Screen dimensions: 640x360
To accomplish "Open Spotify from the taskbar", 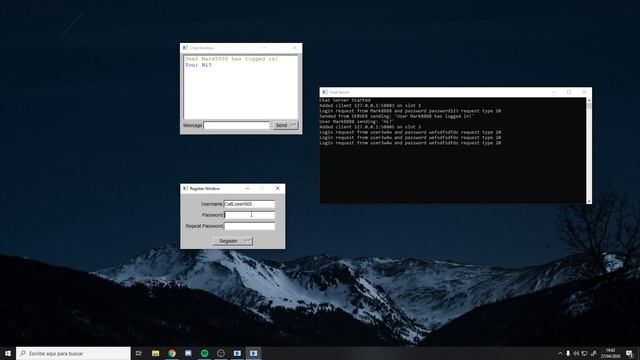I will click(204, 353).
